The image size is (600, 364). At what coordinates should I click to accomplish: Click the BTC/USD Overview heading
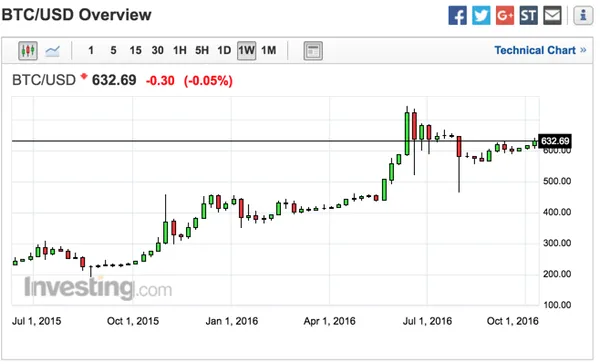pyautogui.click(x=77, y=15)
